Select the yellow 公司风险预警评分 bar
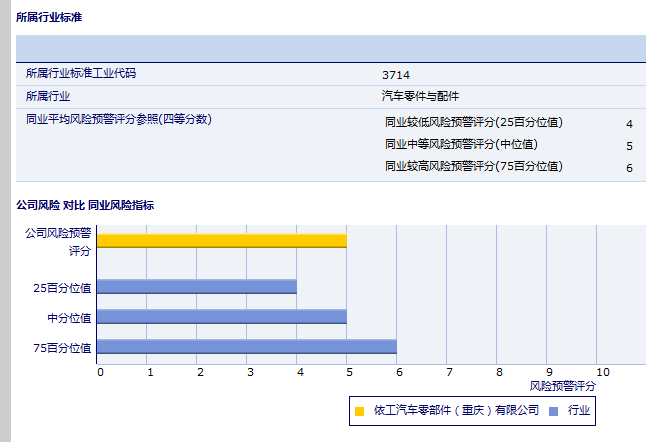This screenshot has width=656, height=442. point(221,240)
